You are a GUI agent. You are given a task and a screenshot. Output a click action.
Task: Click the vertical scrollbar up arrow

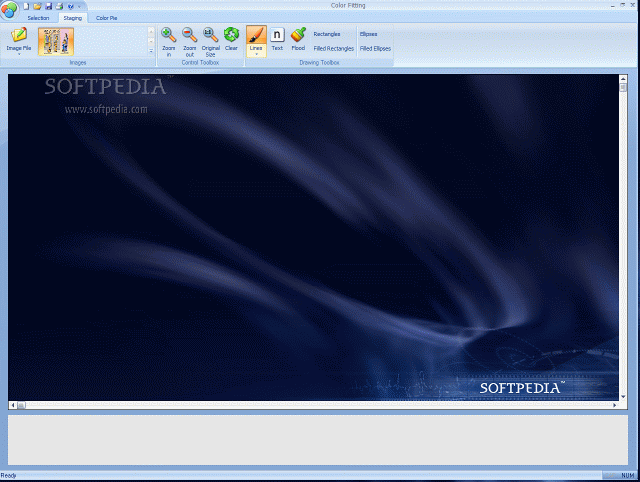click(x=623, y=79)
